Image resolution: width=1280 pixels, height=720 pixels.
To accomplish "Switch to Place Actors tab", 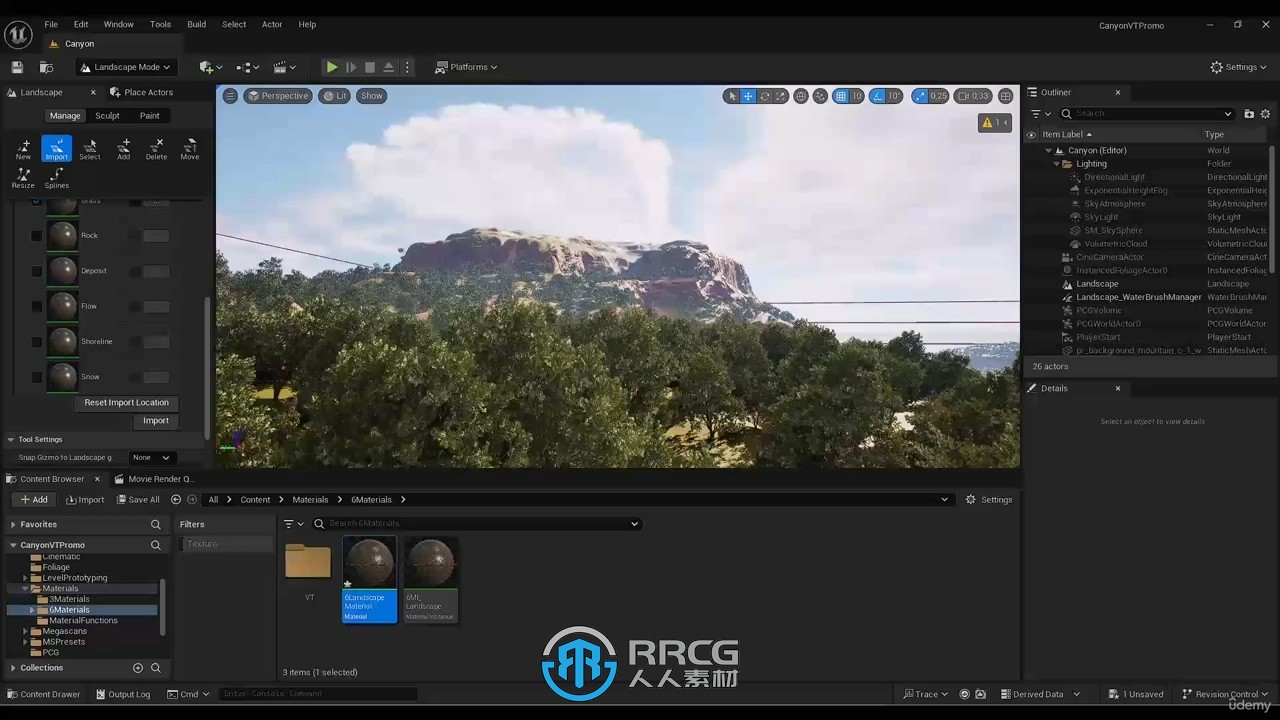I will 141,92.
